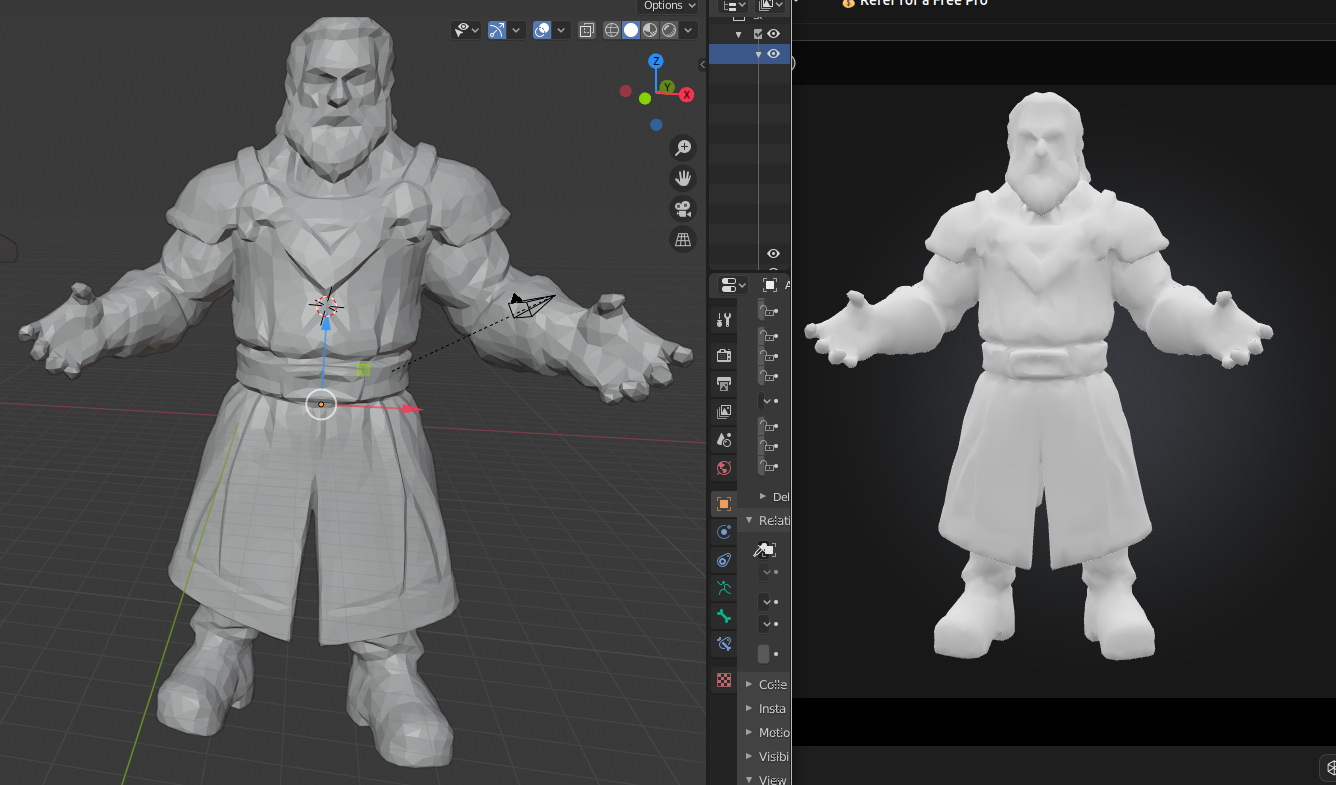Toggle camera view with camera icon
Image resolution: width=1336 pixels, height=785 pixels.
tap(684, 209)
